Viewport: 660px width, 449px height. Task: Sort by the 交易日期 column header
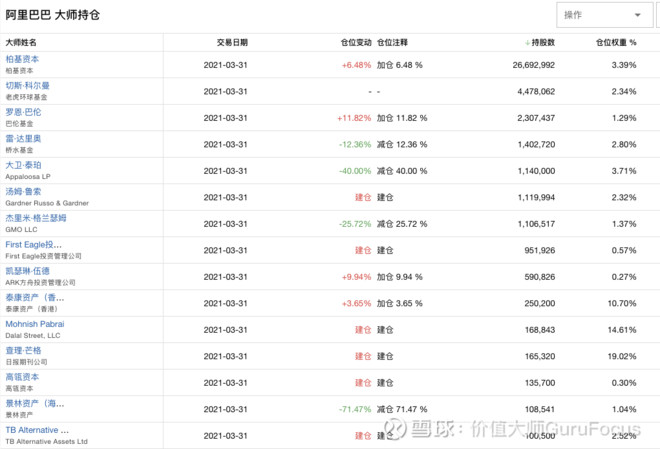pos(232,43)
